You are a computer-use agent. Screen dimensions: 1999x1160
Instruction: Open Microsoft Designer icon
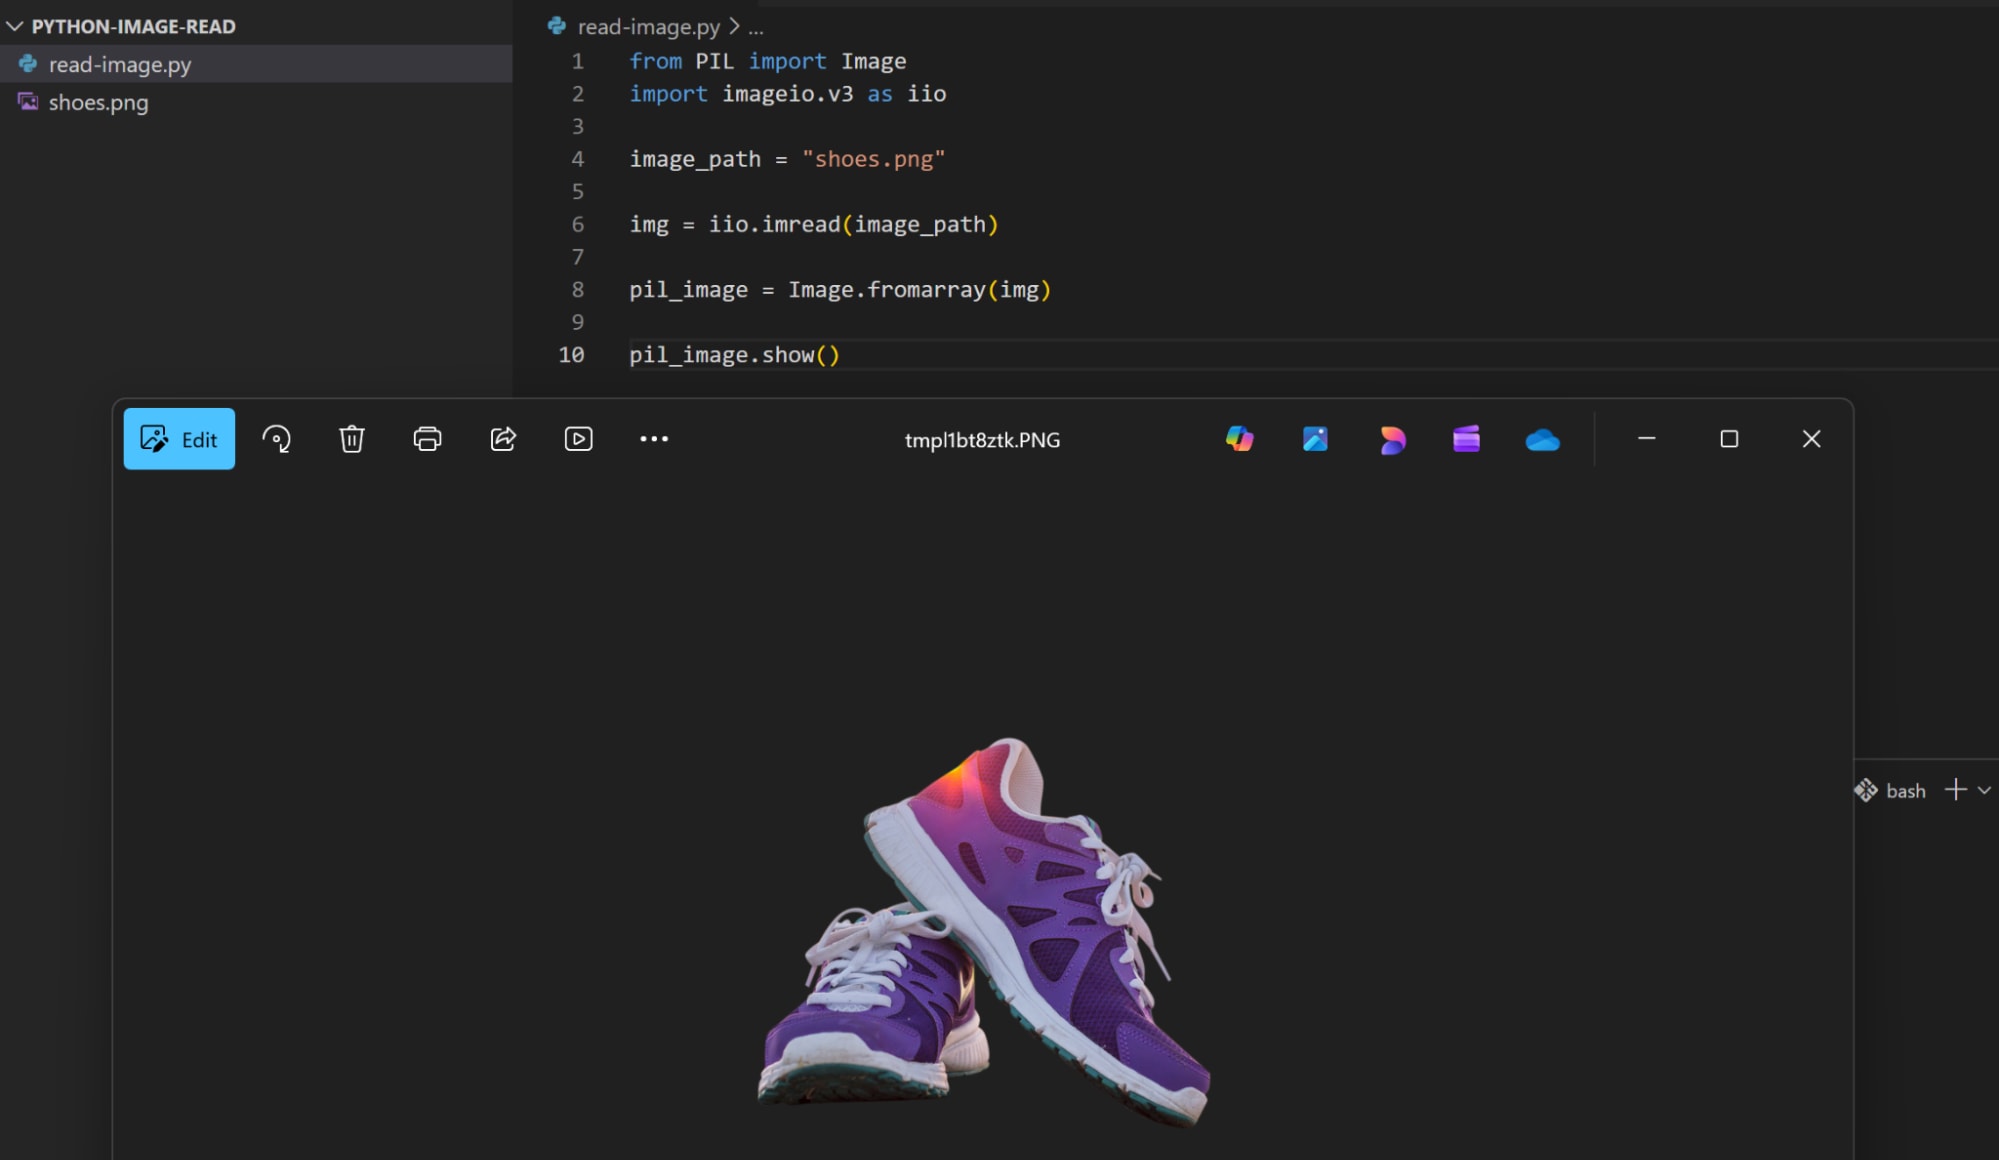[x=1391, y=439]
